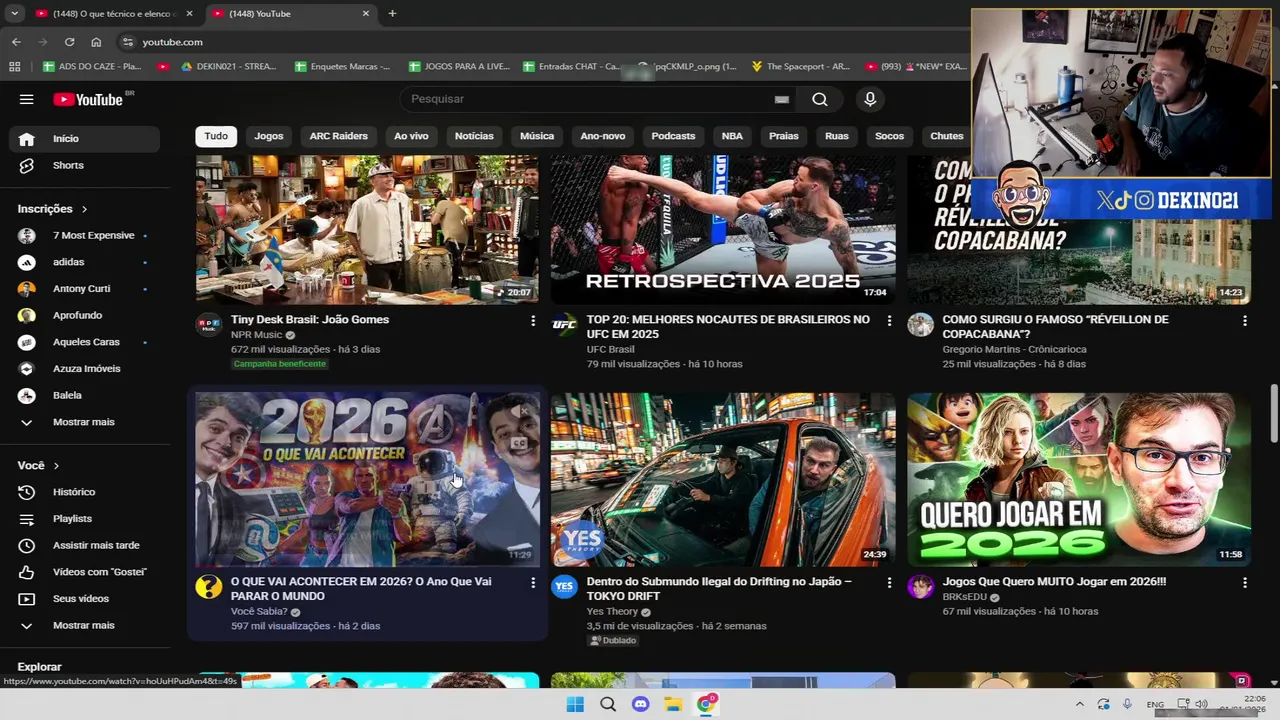Open options menu for Copacabana video
The width and height of the screenshot is (1280, 720).
pos(1245,321)
